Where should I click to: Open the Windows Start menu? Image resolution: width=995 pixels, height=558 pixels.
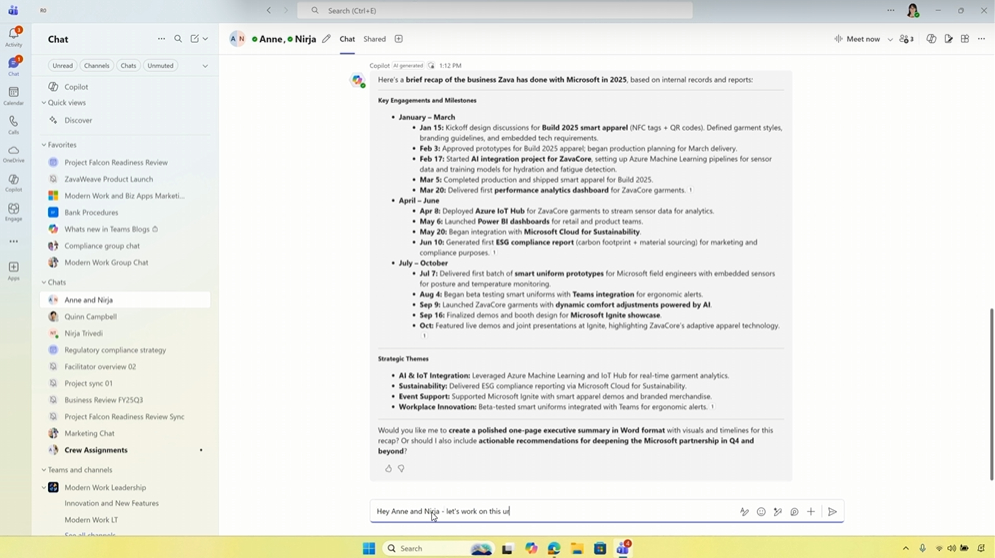coord(369,548)
